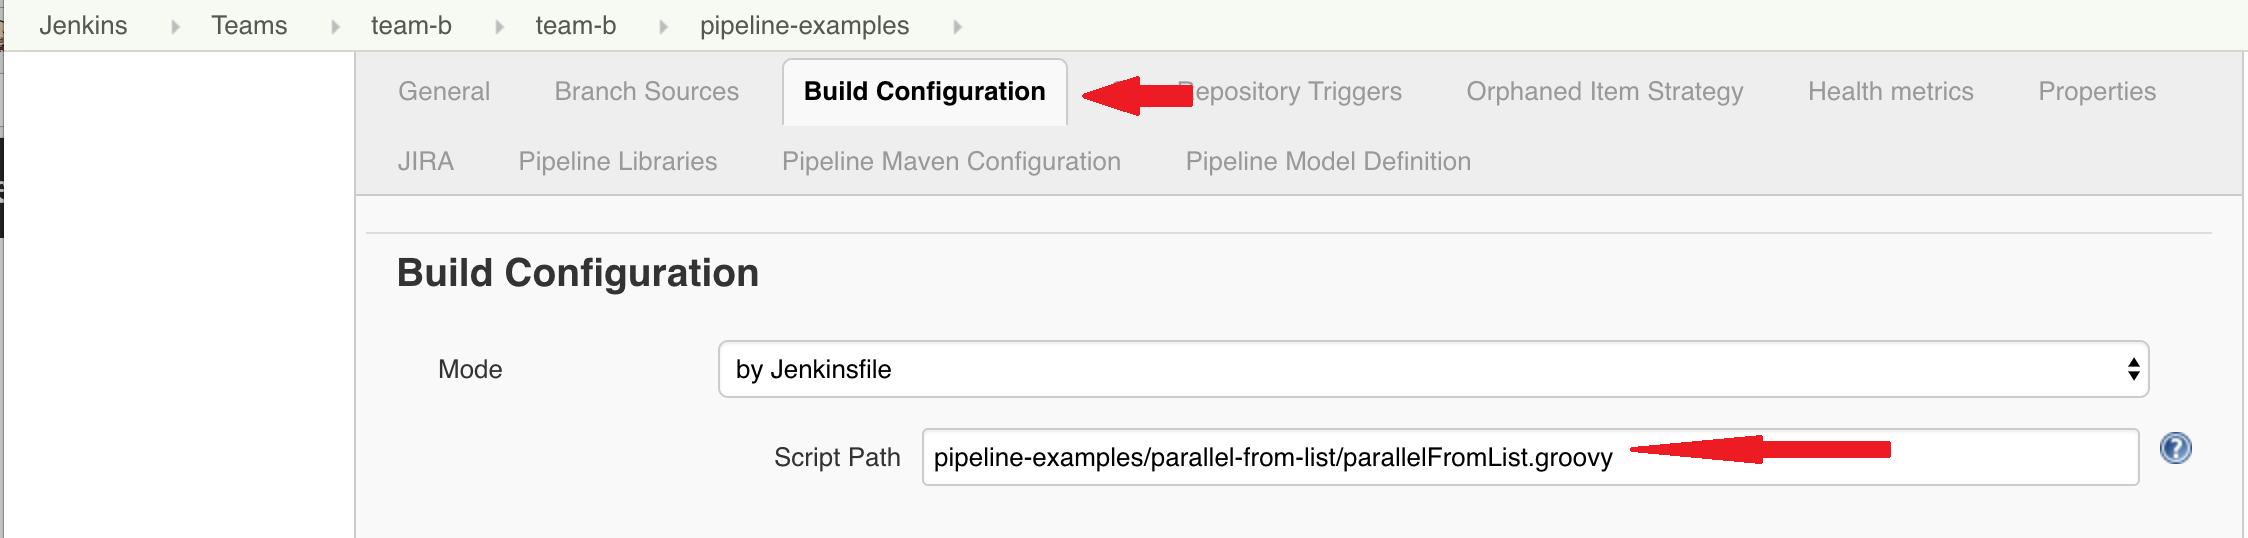Go to Orphaned Item Strategy tab

point(1604,91)
